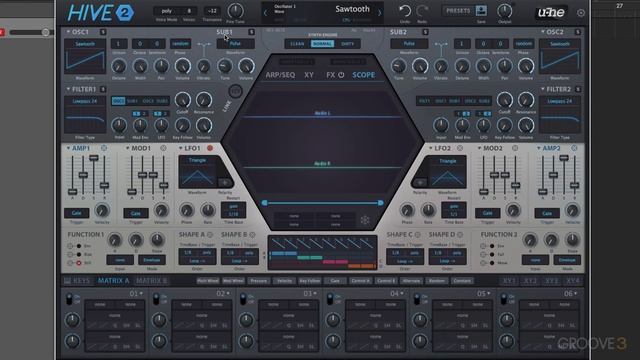Click the SUB1 solo S icon

click(x=251, y=32)
